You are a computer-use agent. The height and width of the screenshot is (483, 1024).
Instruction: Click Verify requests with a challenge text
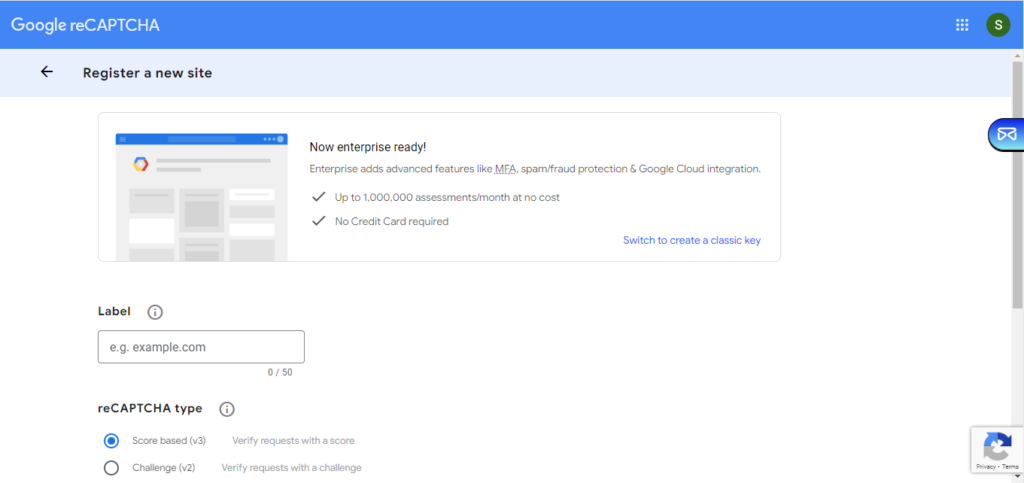(291, 468)
